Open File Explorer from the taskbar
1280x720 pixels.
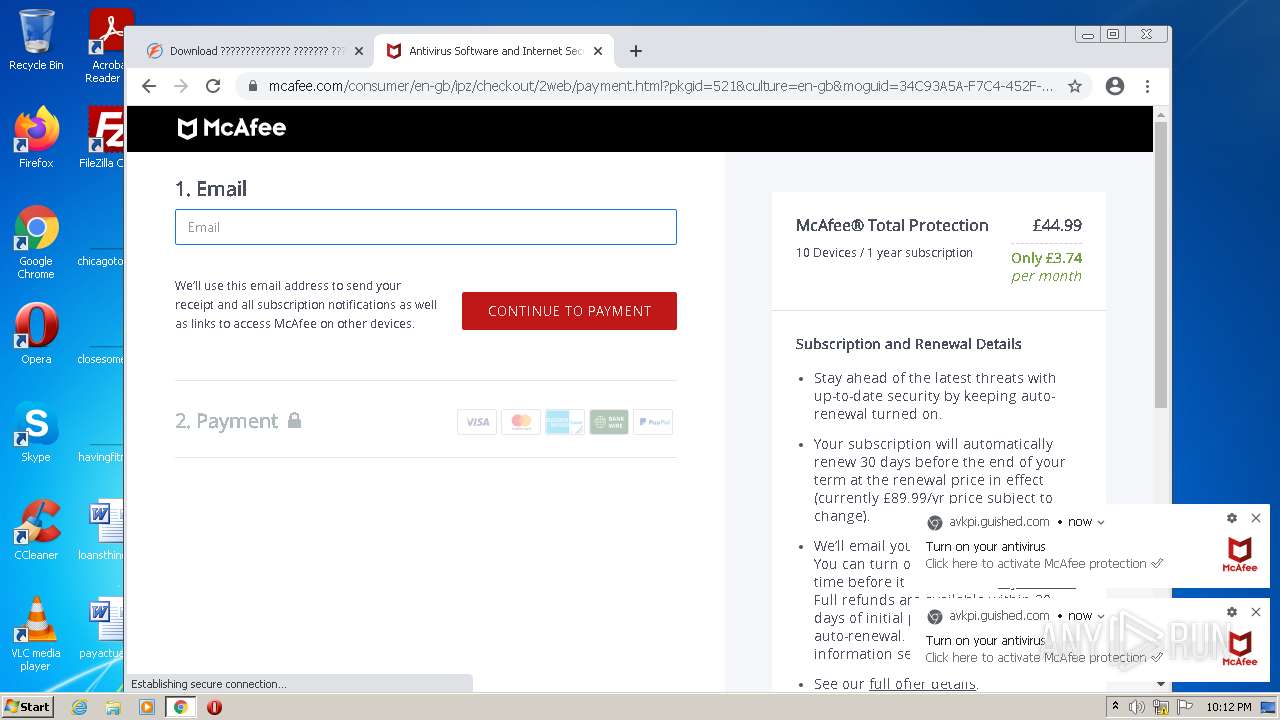coord(113,707)
